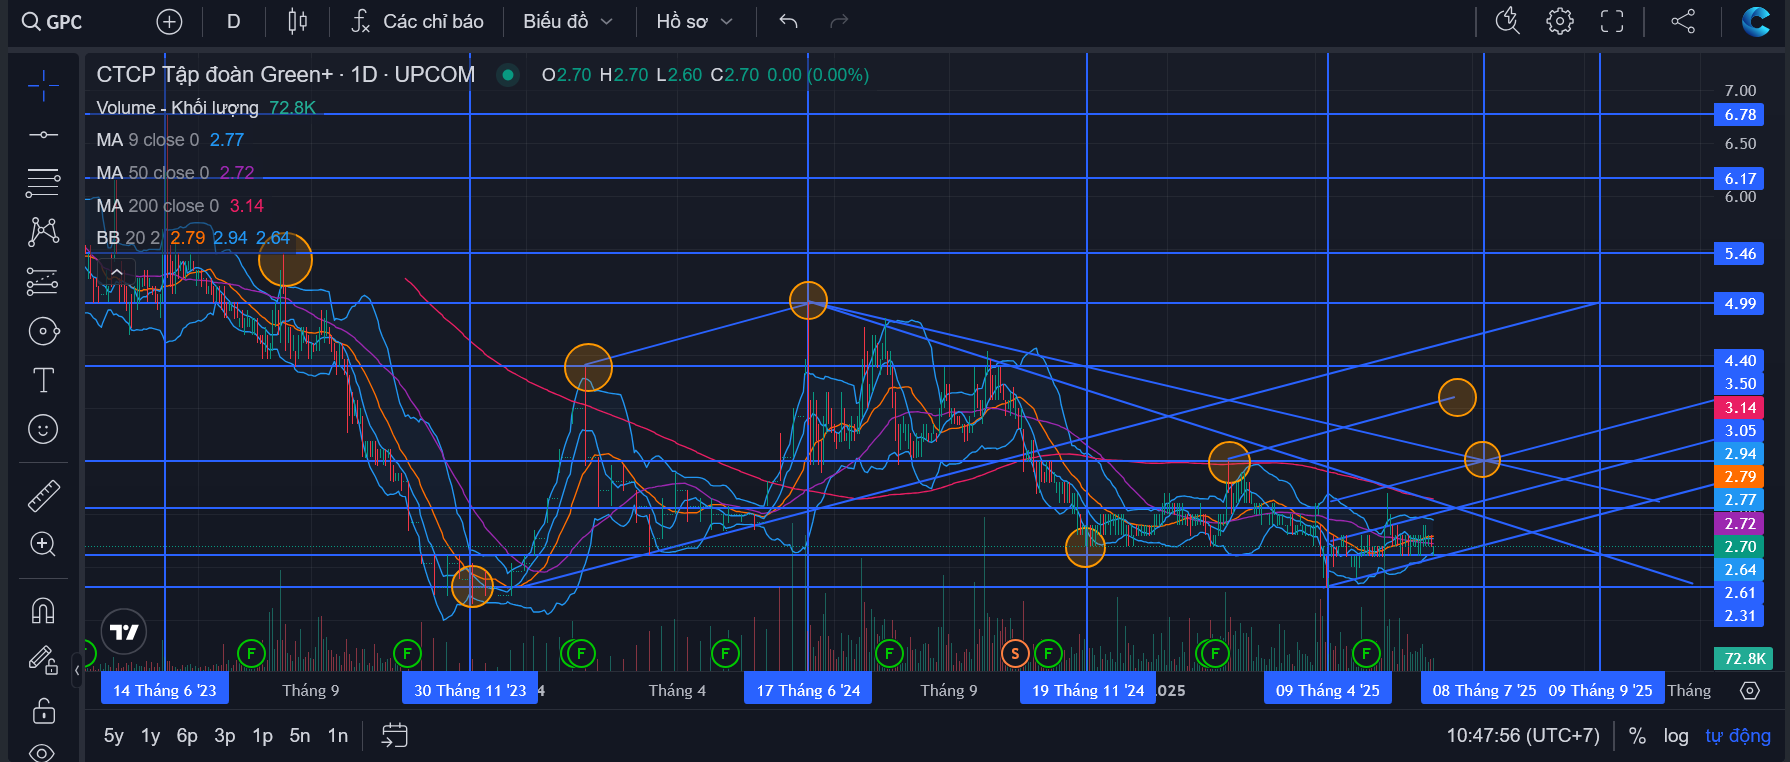
Task: Open the GPC symbol search
Action: point(52,21)
